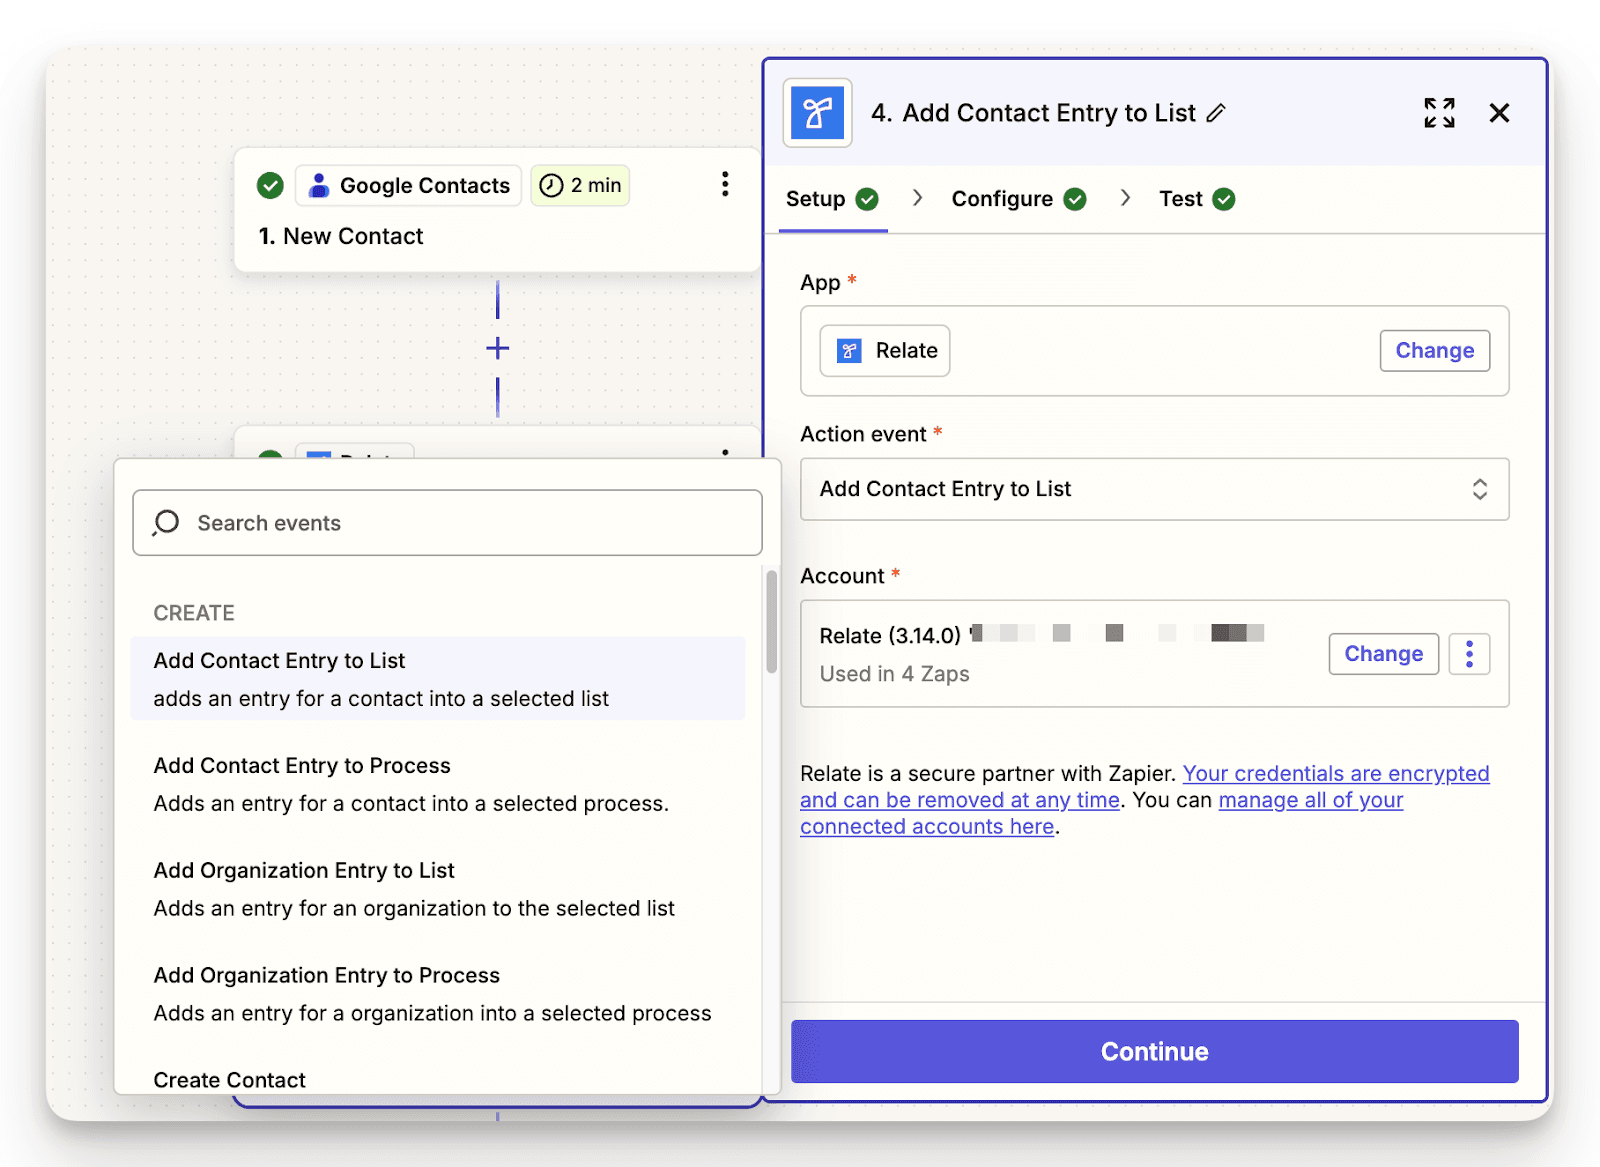Click the Google Contacts app chip
The width and height of the screenshot is (1600, 1167).
pyautogui.click(x=408, y=185)
